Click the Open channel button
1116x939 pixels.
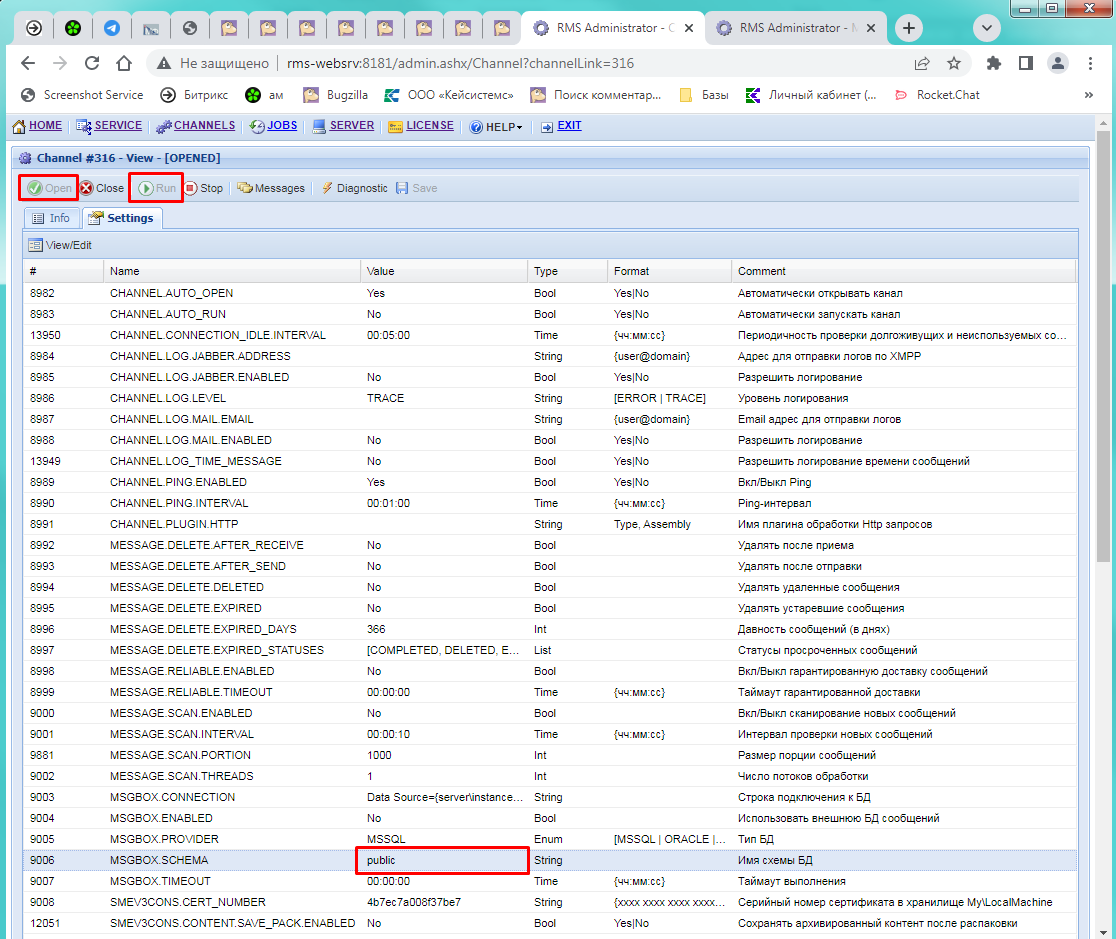(49, 188)
